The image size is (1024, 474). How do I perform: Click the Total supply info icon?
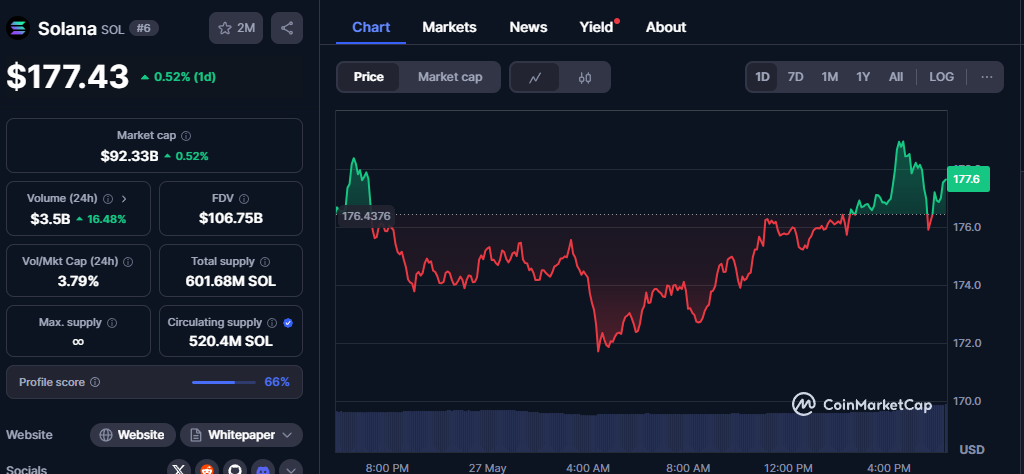coord(264,262)
